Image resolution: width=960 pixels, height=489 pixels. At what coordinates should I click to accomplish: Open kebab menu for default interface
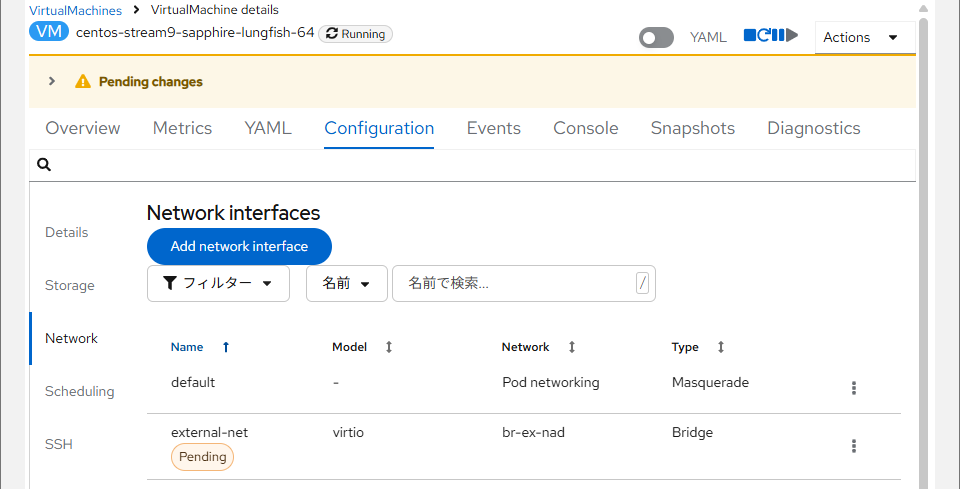(x=853, y=388)
